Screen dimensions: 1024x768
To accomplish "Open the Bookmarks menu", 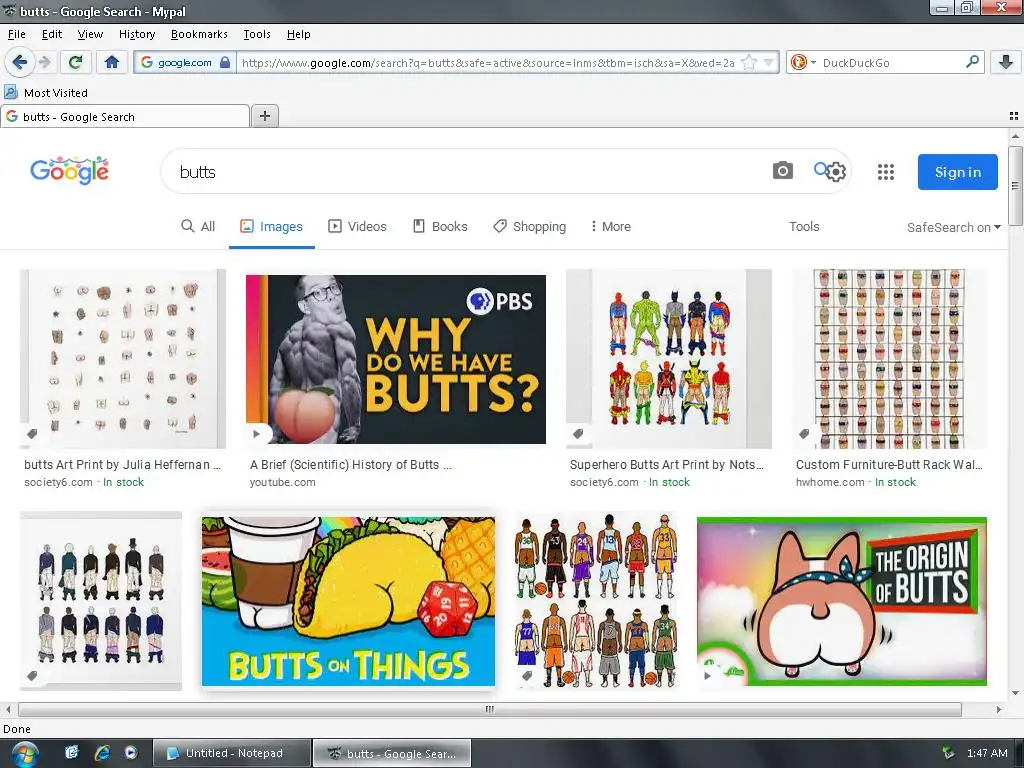I will click(199, 34).
